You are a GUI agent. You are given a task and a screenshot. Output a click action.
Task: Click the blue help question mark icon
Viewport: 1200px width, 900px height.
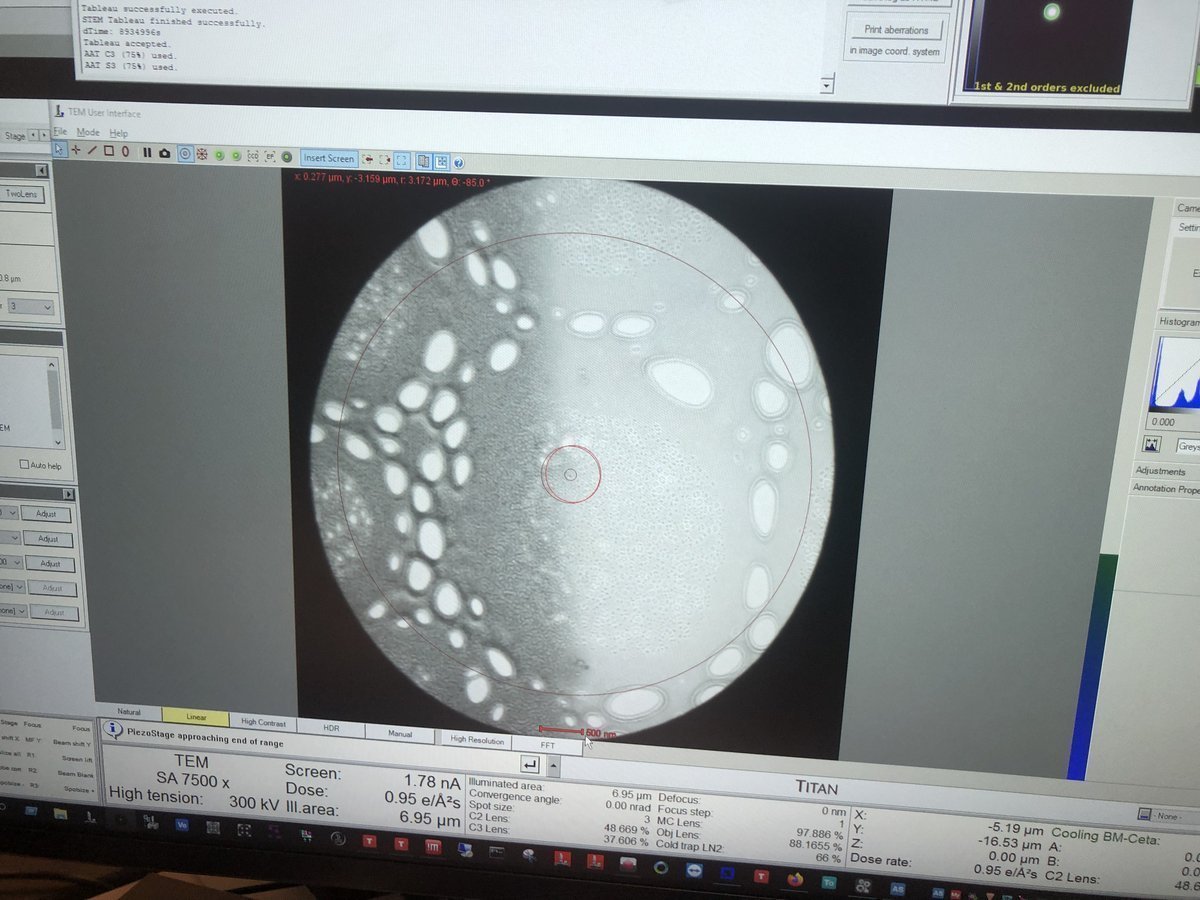point(458,161)
